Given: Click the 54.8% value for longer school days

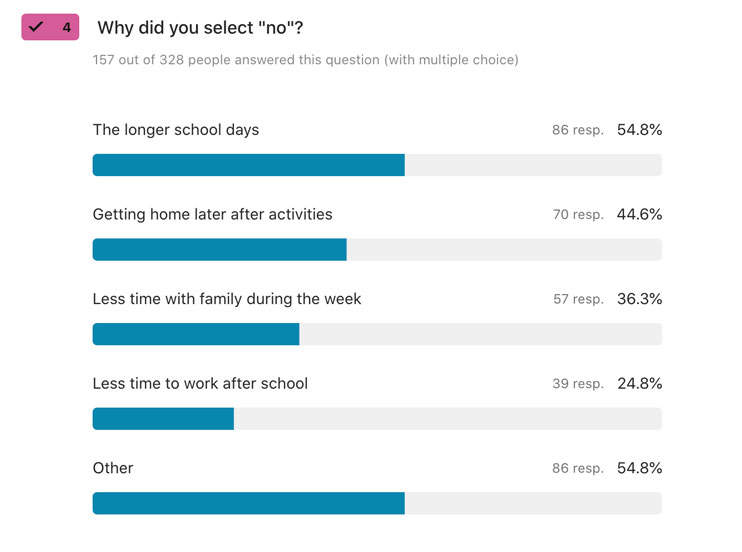Looking at the screenshot, I should point(640,130).
